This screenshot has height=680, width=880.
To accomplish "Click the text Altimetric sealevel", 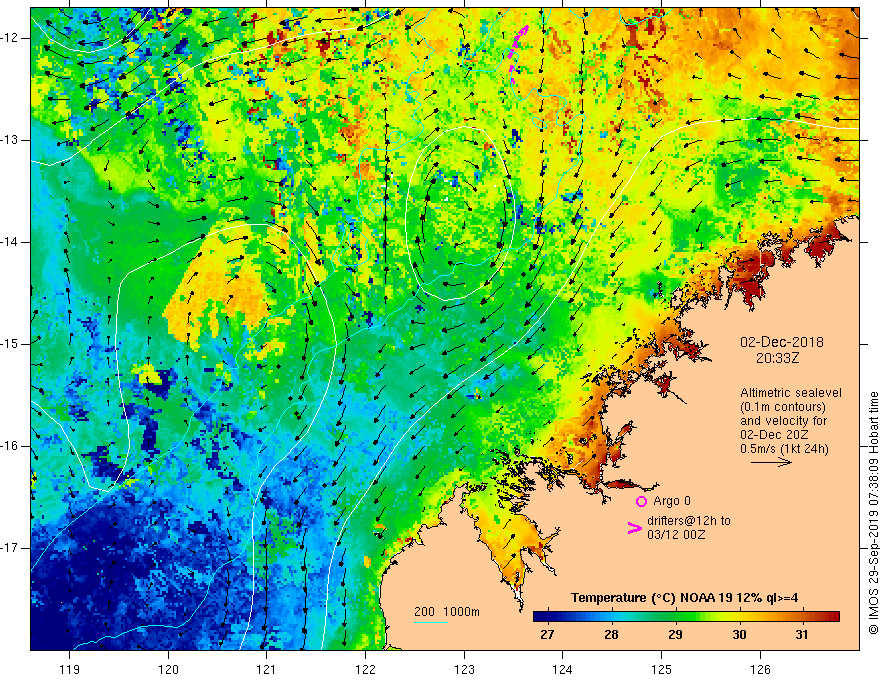I will 791,393.
